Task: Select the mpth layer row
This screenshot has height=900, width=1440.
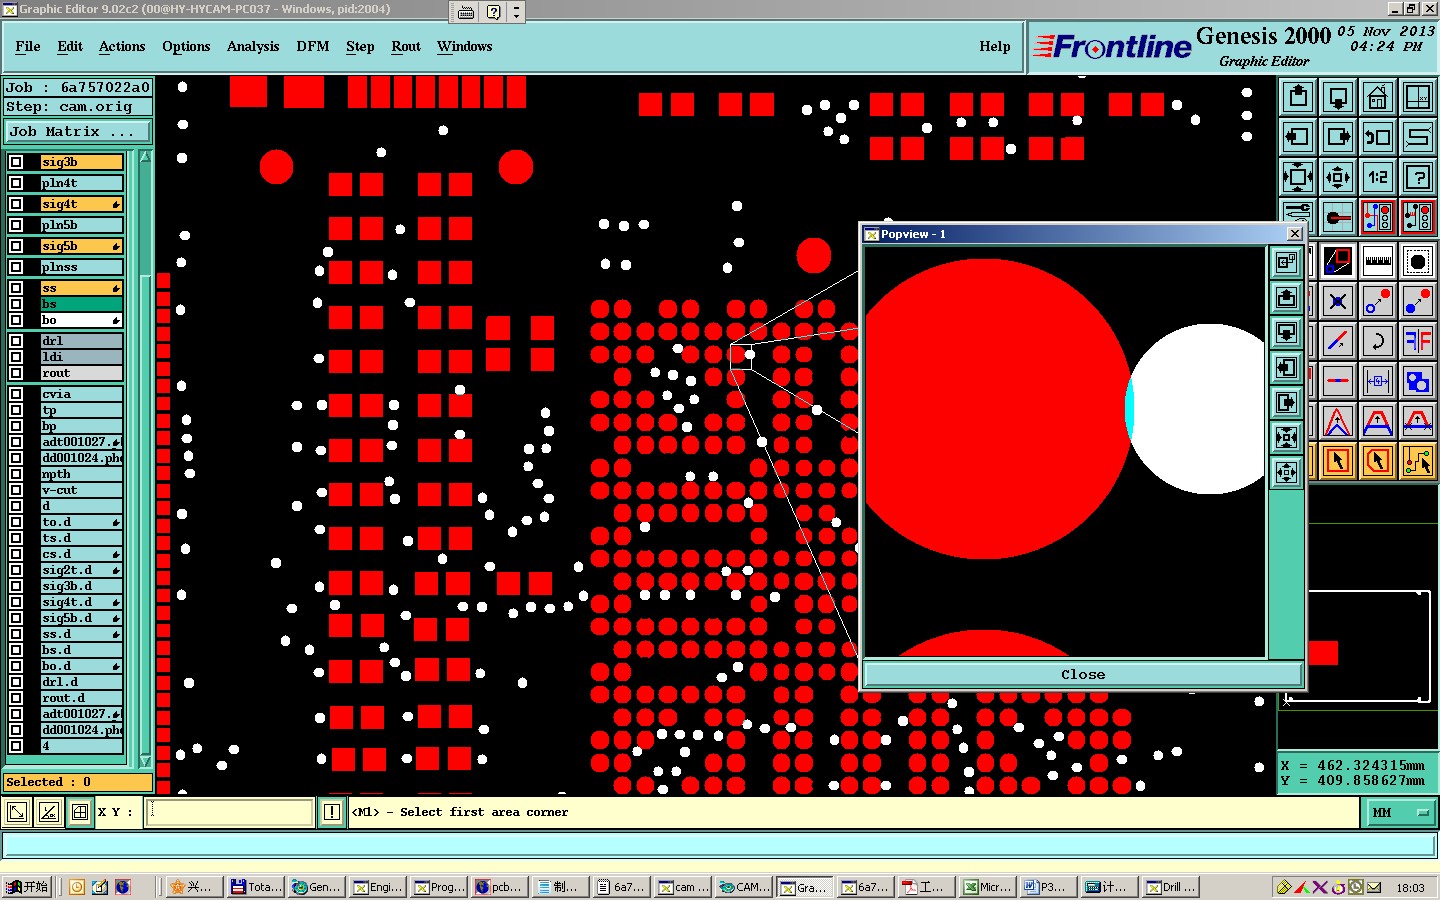Action: click(x=81, y=474)
